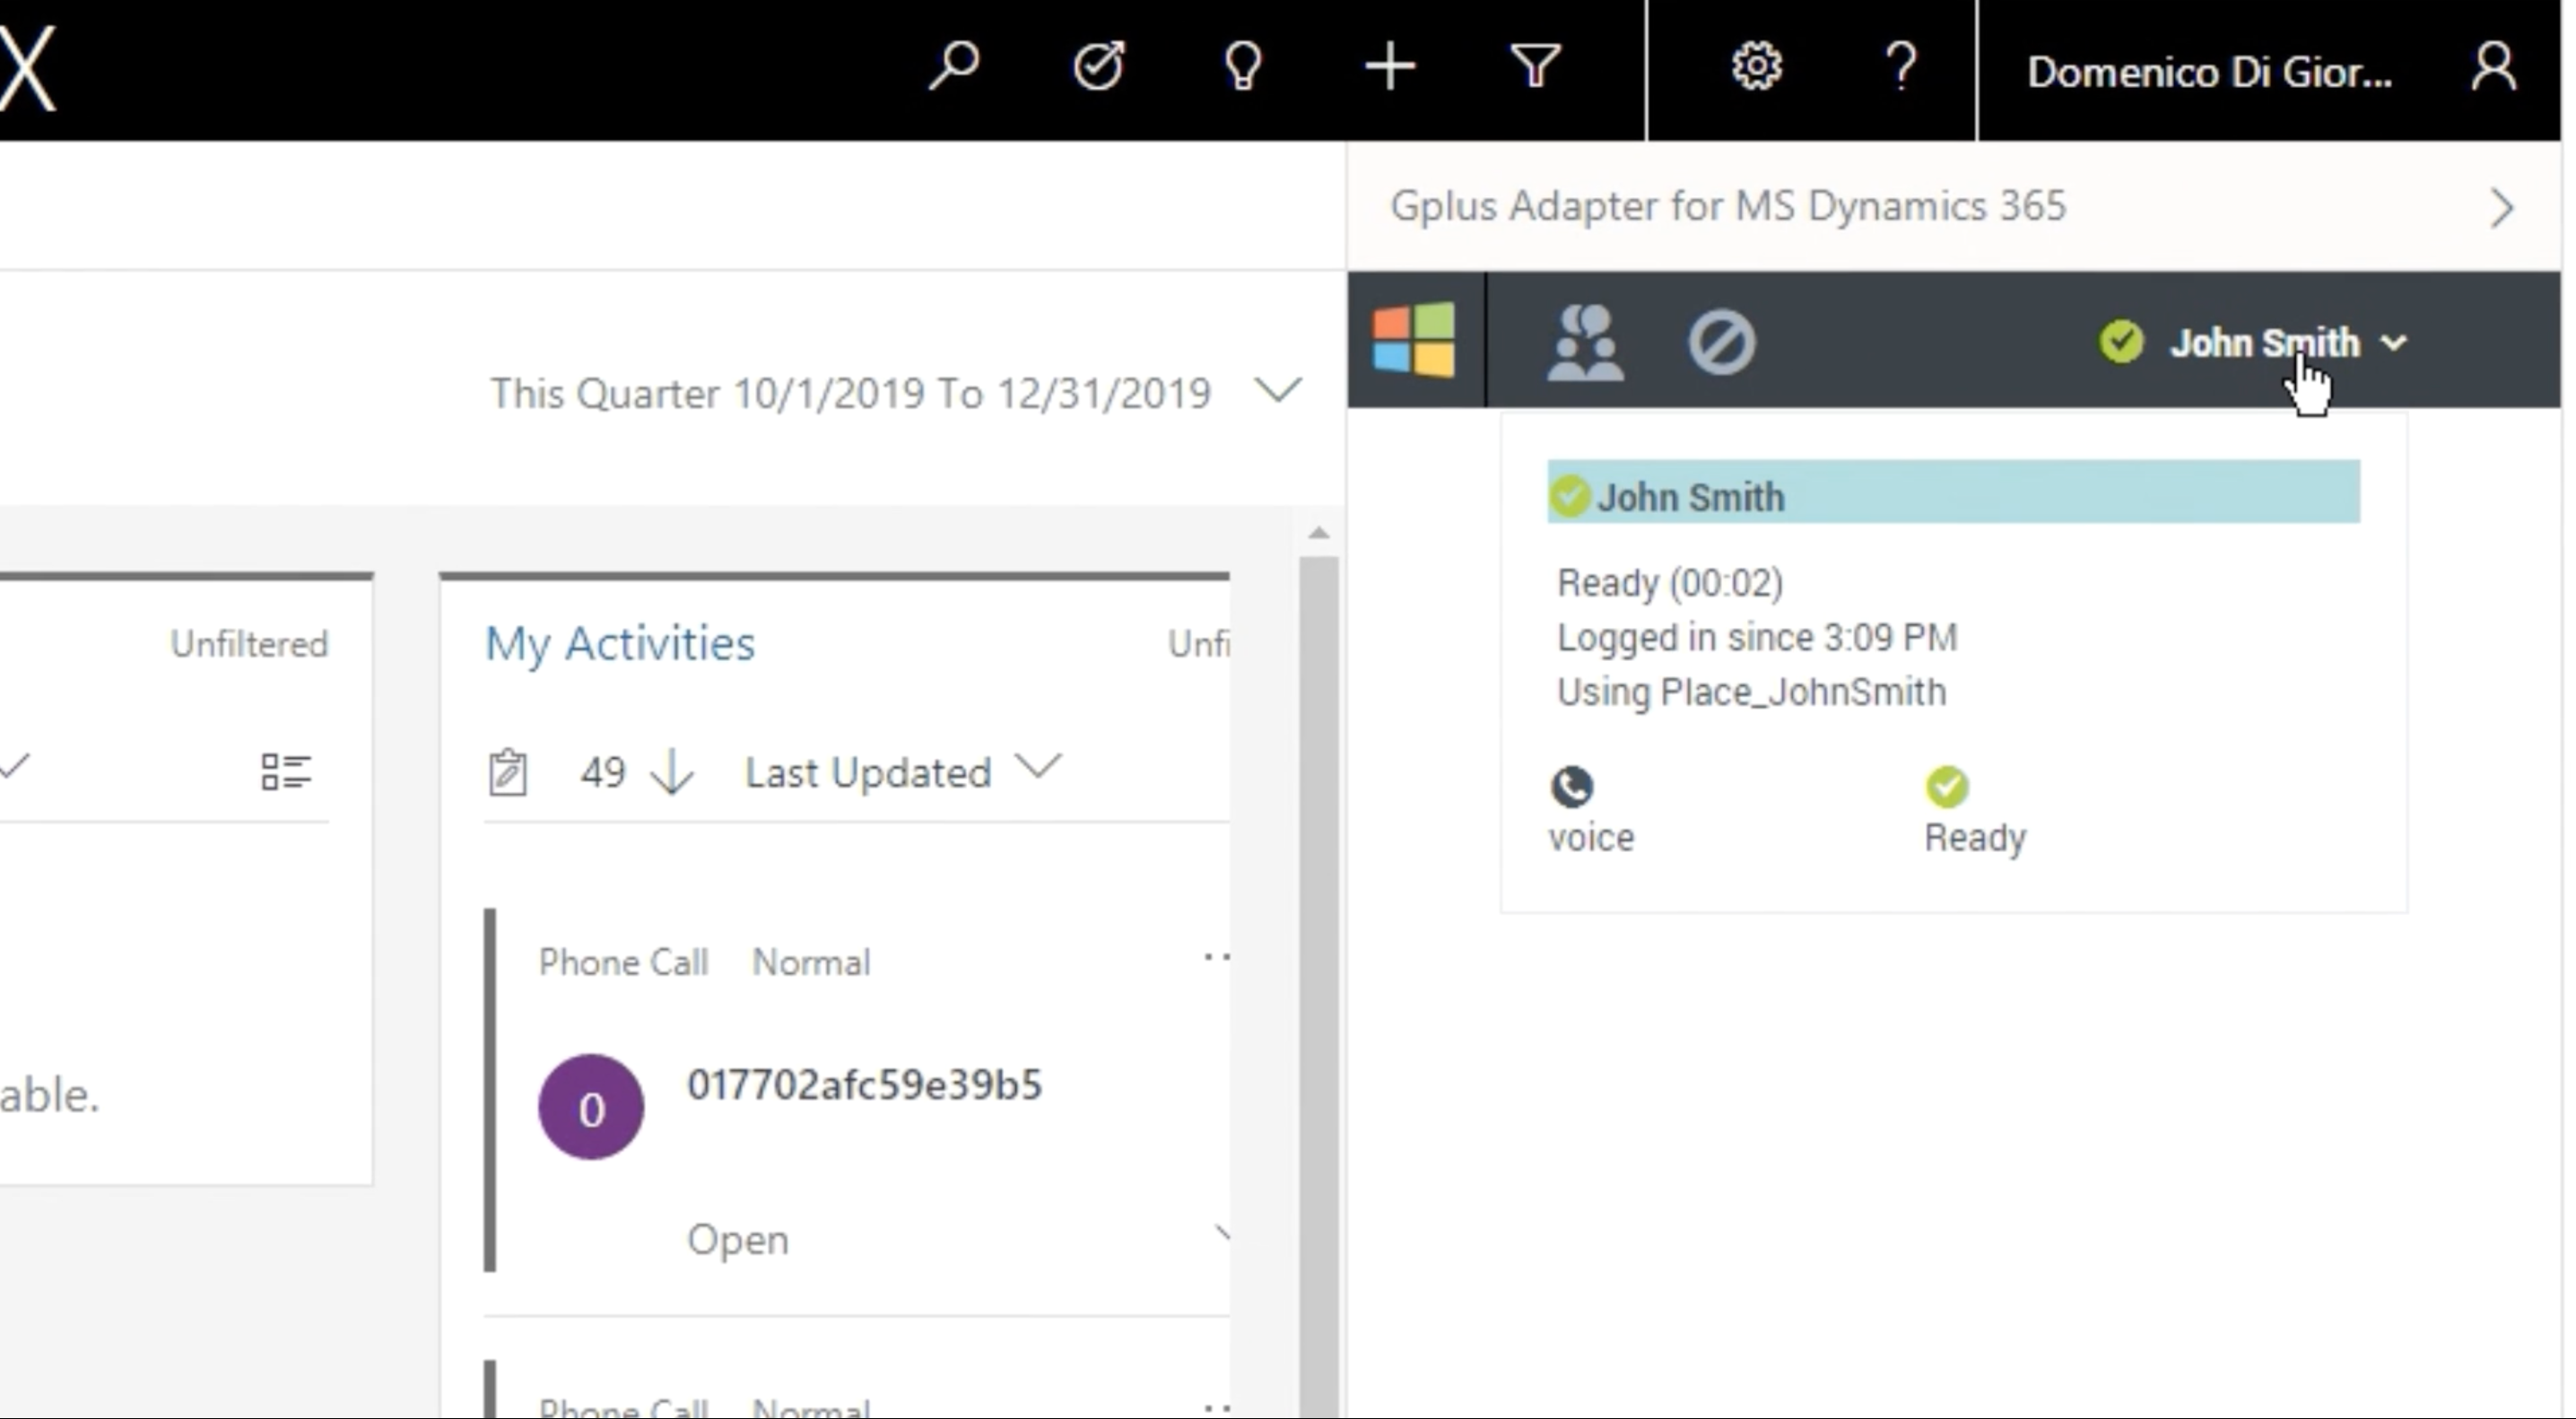This screenshot has height=1419, width=2576.
Task: Open phone call 017702afc59e39b5
Action: tap(864, 1085)
